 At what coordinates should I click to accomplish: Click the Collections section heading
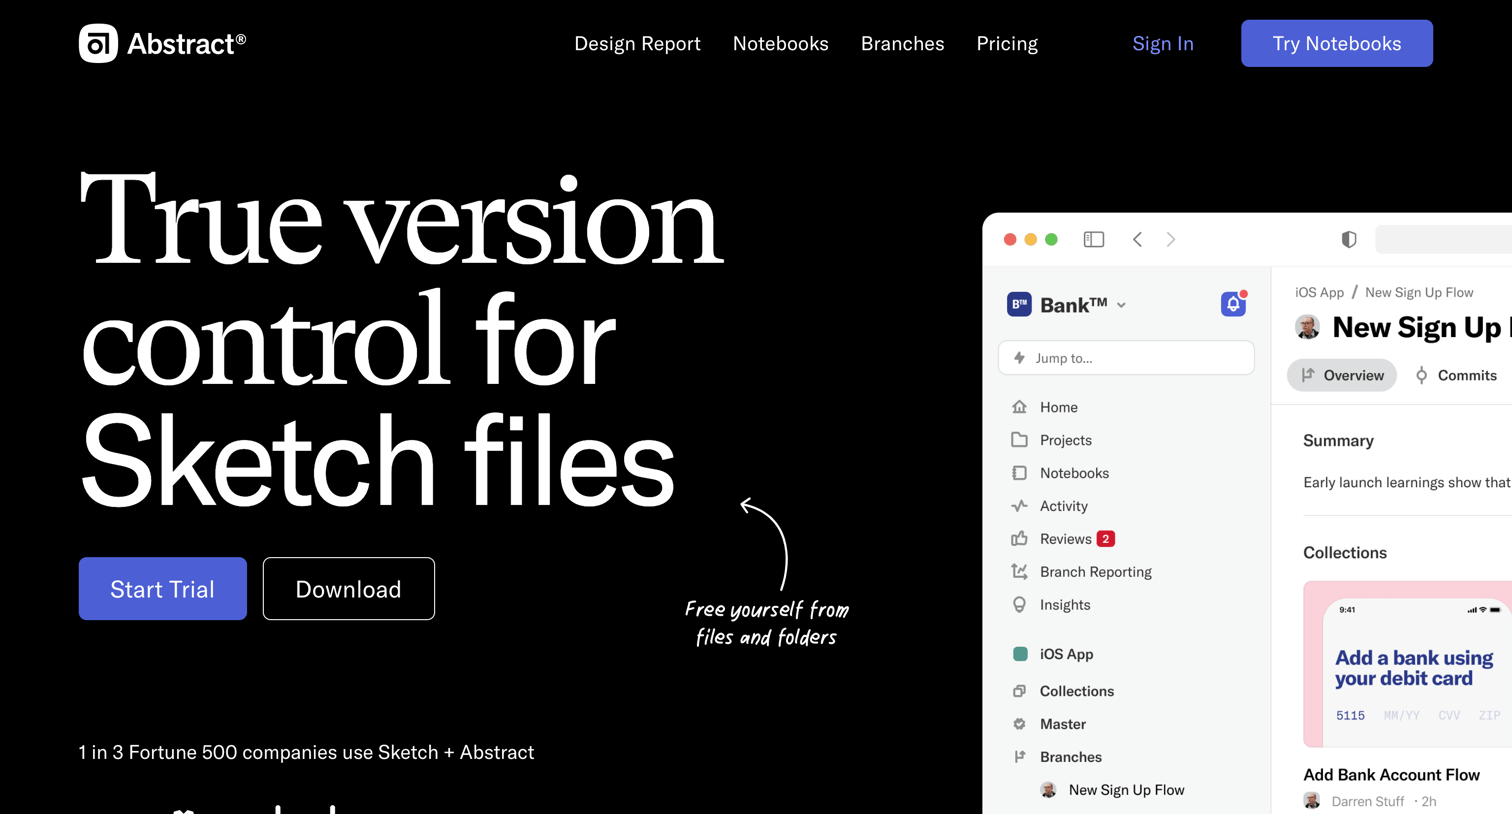[x=1345, y=552]
